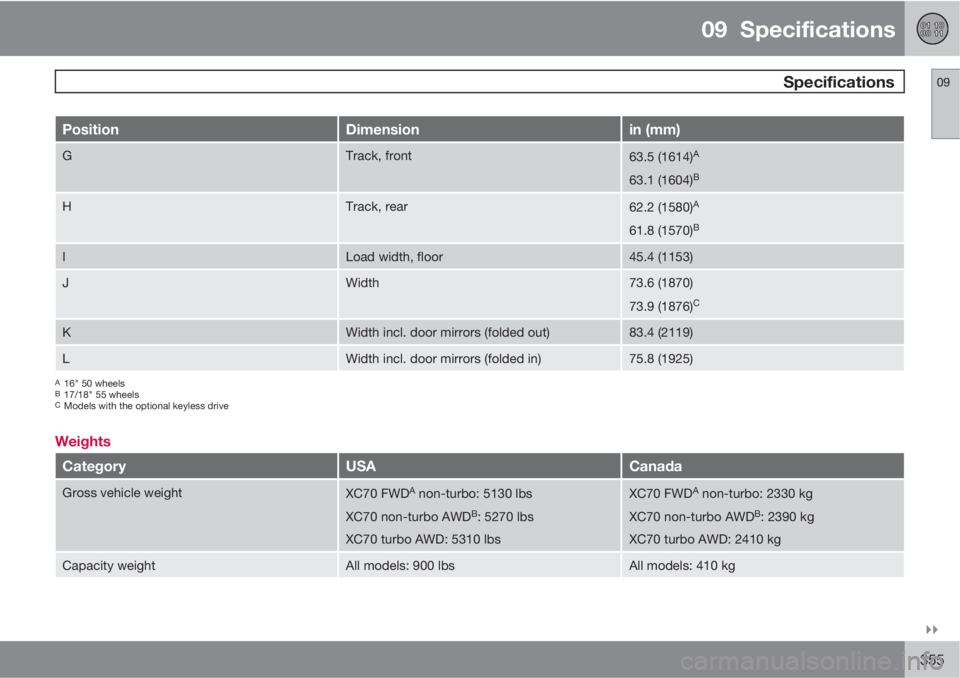Select position cell 'J'
Image resolution: width=960 pixels, height=678 pixels.
pyautogui.click(x=196, y=294)
